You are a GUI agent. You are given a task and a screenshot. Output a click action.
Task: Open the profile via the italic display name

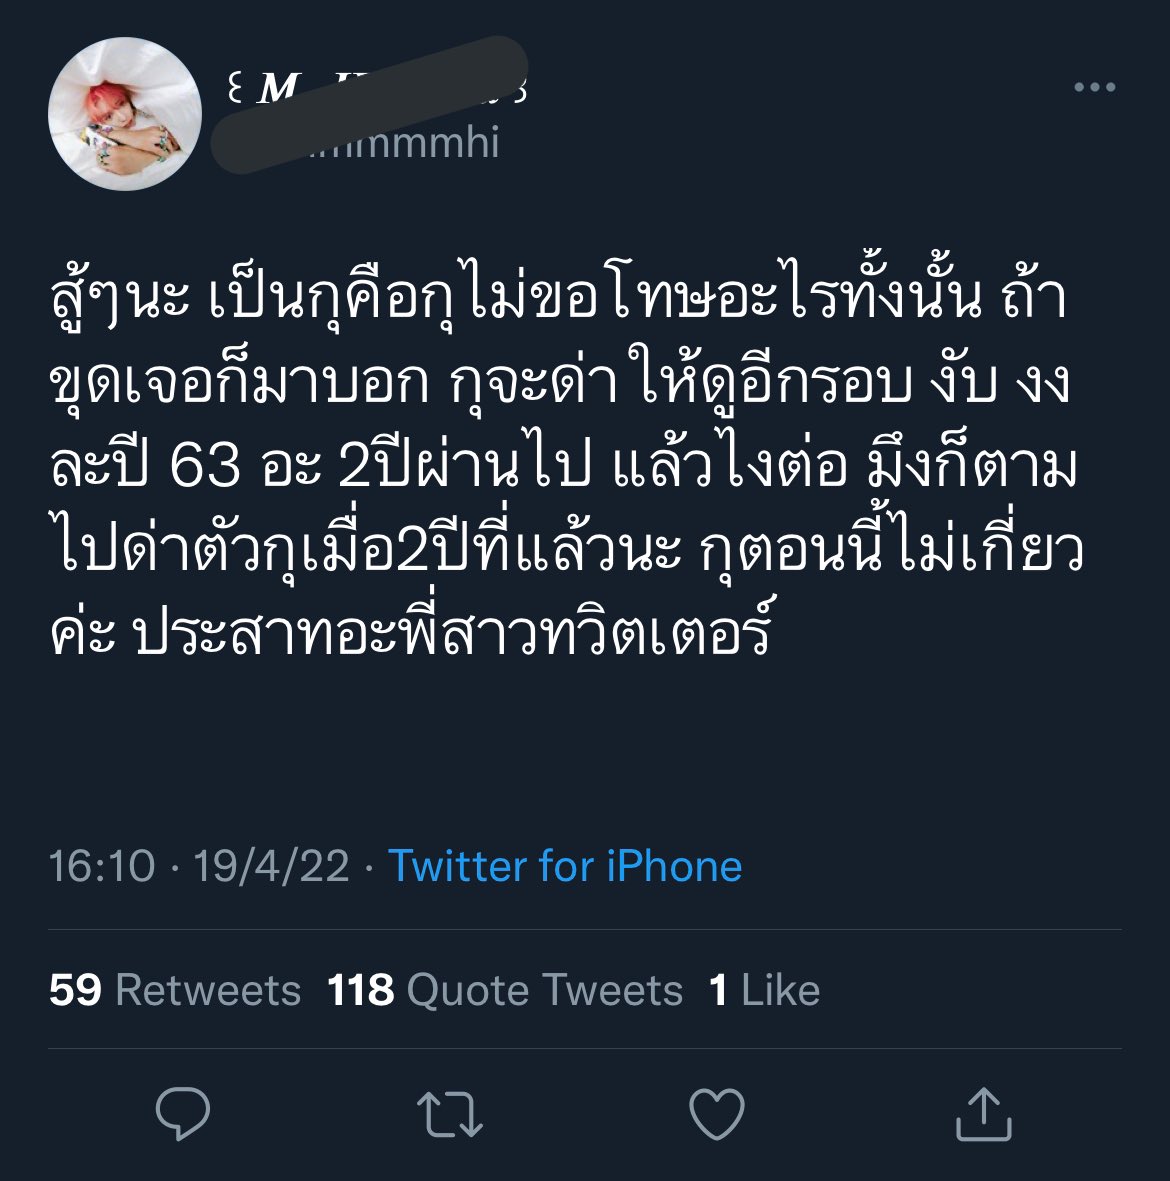pos(377,87)
